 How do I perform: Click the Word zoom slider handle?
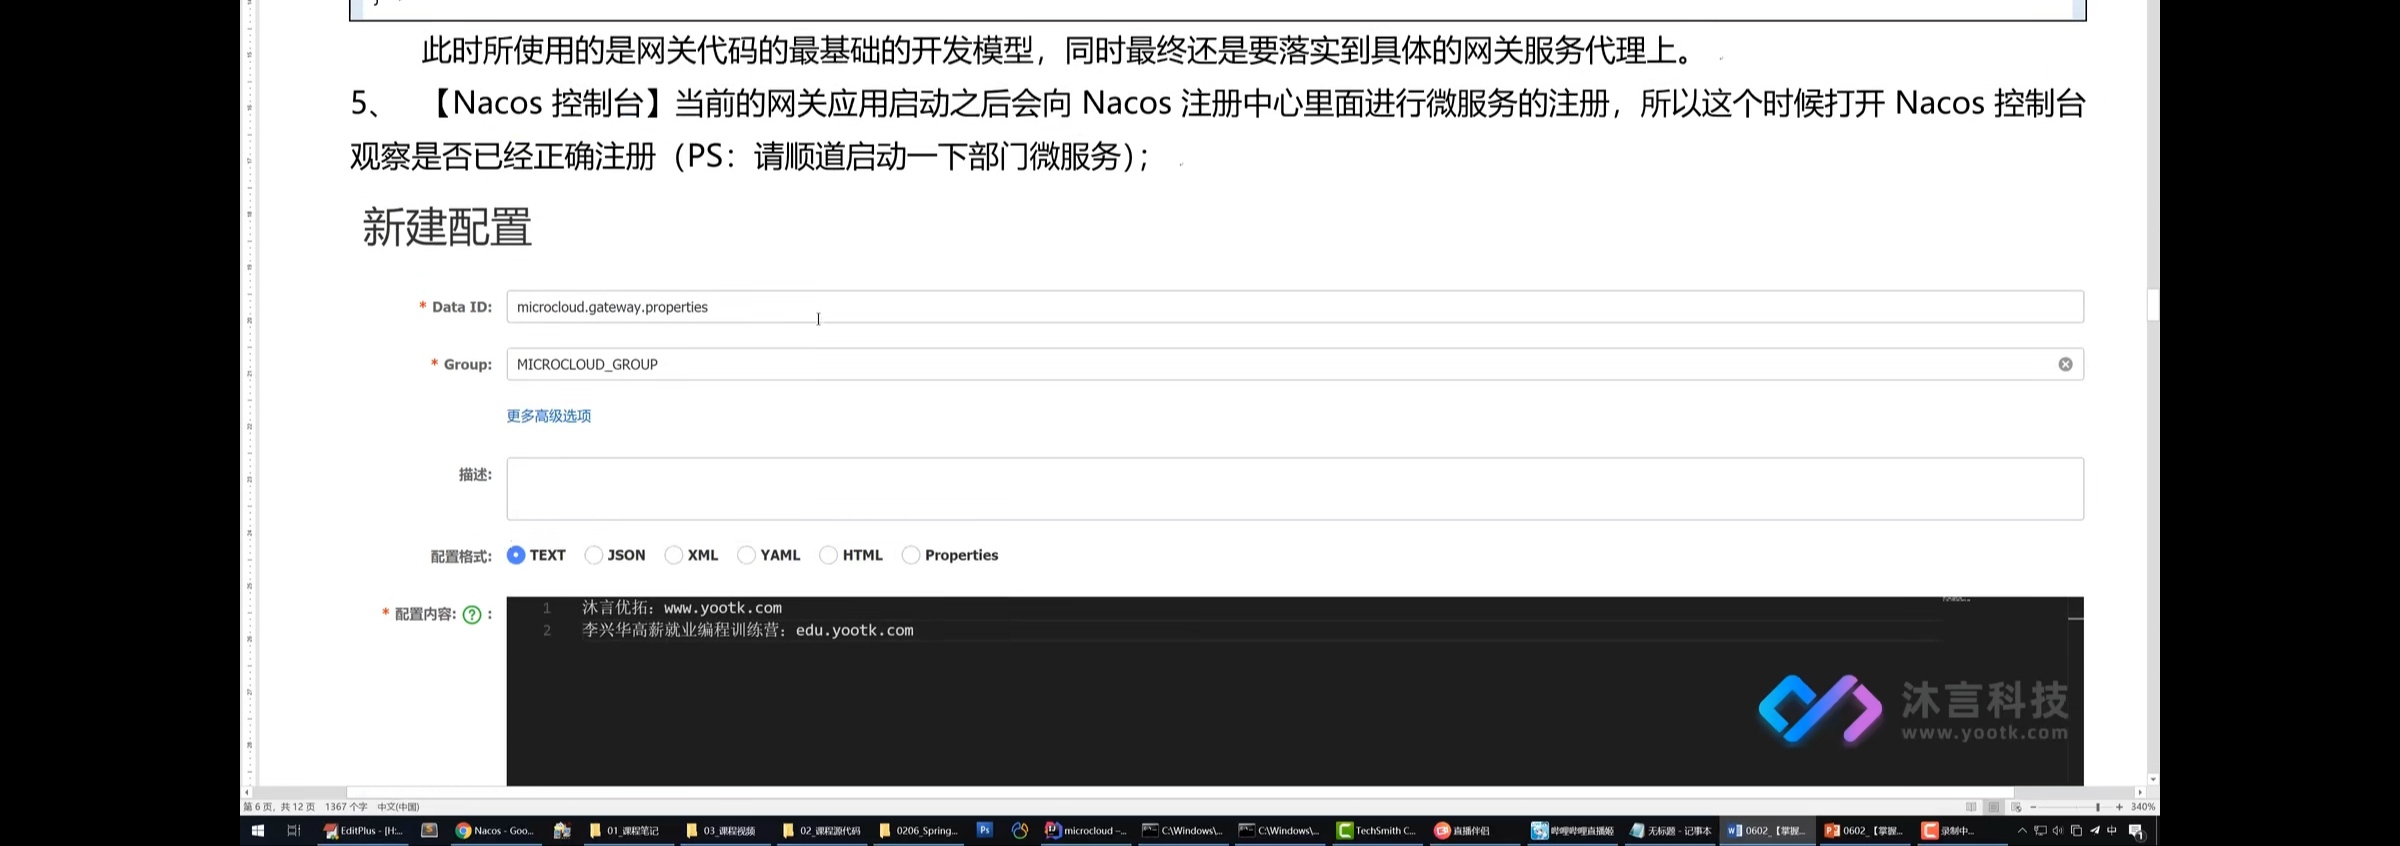(2098, 807)
